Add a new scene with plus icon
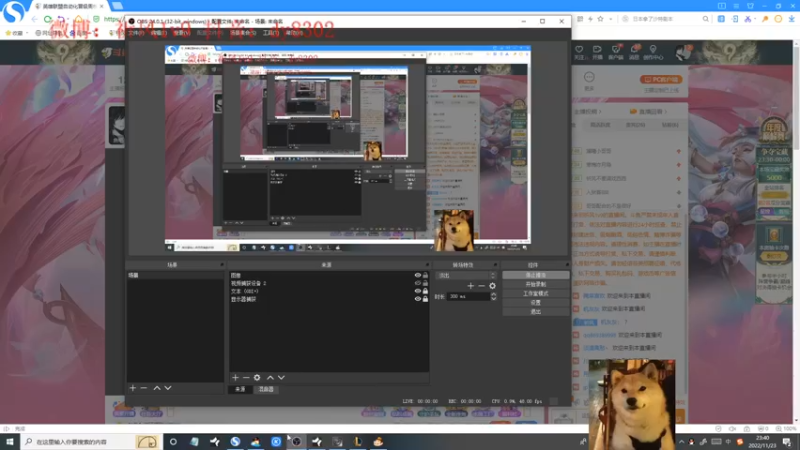800x450 pixels. coord(133,388)
